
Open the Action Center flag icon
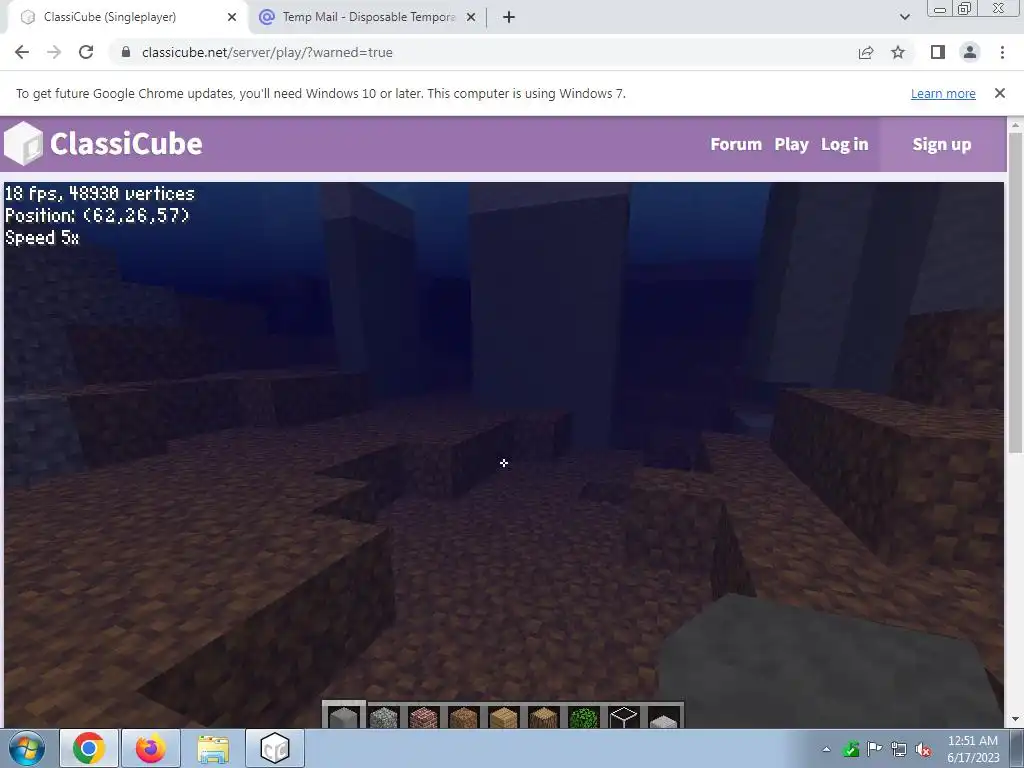[874, 748]
